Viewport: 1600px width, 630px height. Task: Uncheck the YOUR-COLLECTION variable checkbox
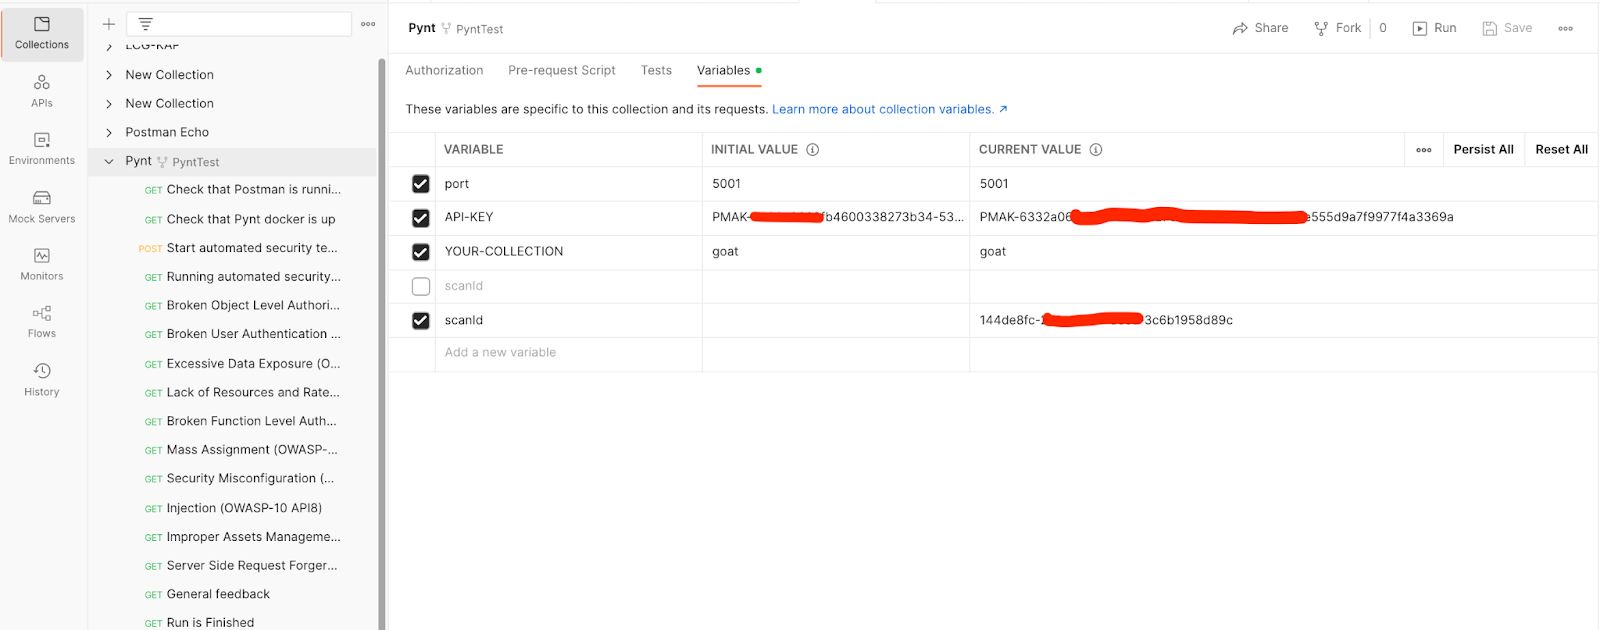pos(421,252)
